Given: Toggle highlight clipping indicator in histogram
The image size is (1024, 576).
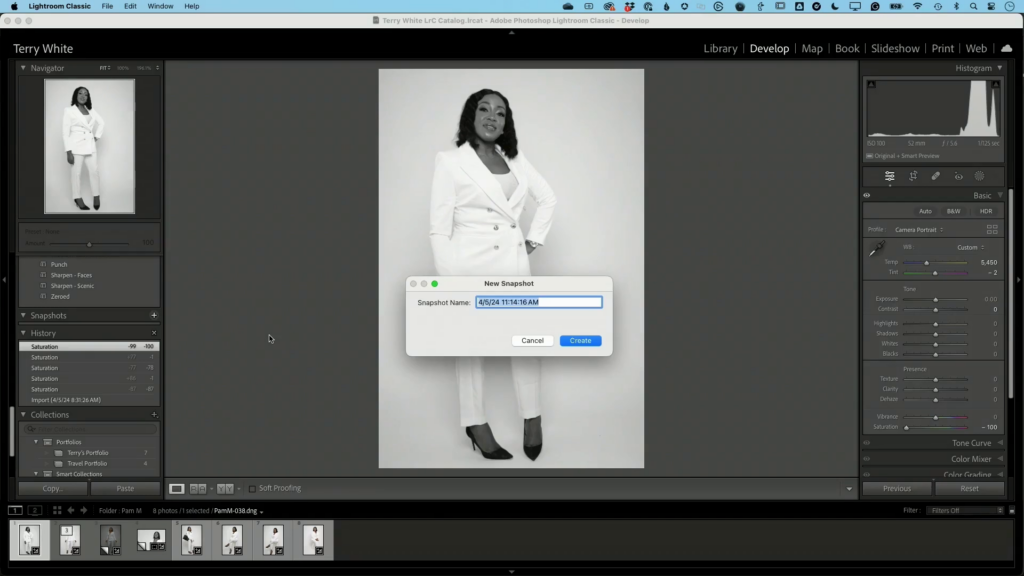Looking at the screenshot, I should [x=995, y=84].
